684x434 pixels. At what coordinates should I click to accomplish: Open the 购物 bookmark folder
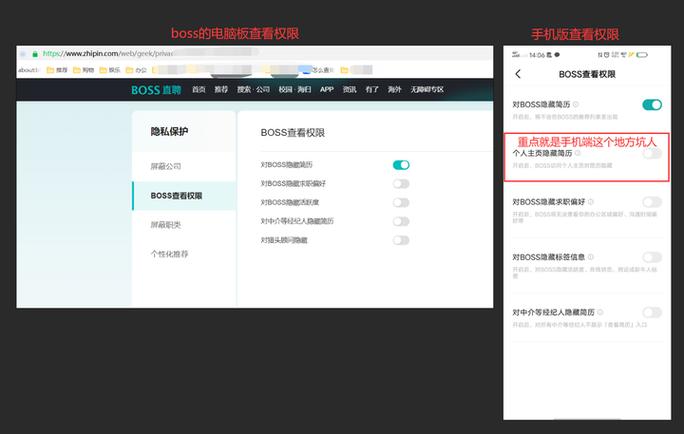pyautogui.click(x=83, y=70)
